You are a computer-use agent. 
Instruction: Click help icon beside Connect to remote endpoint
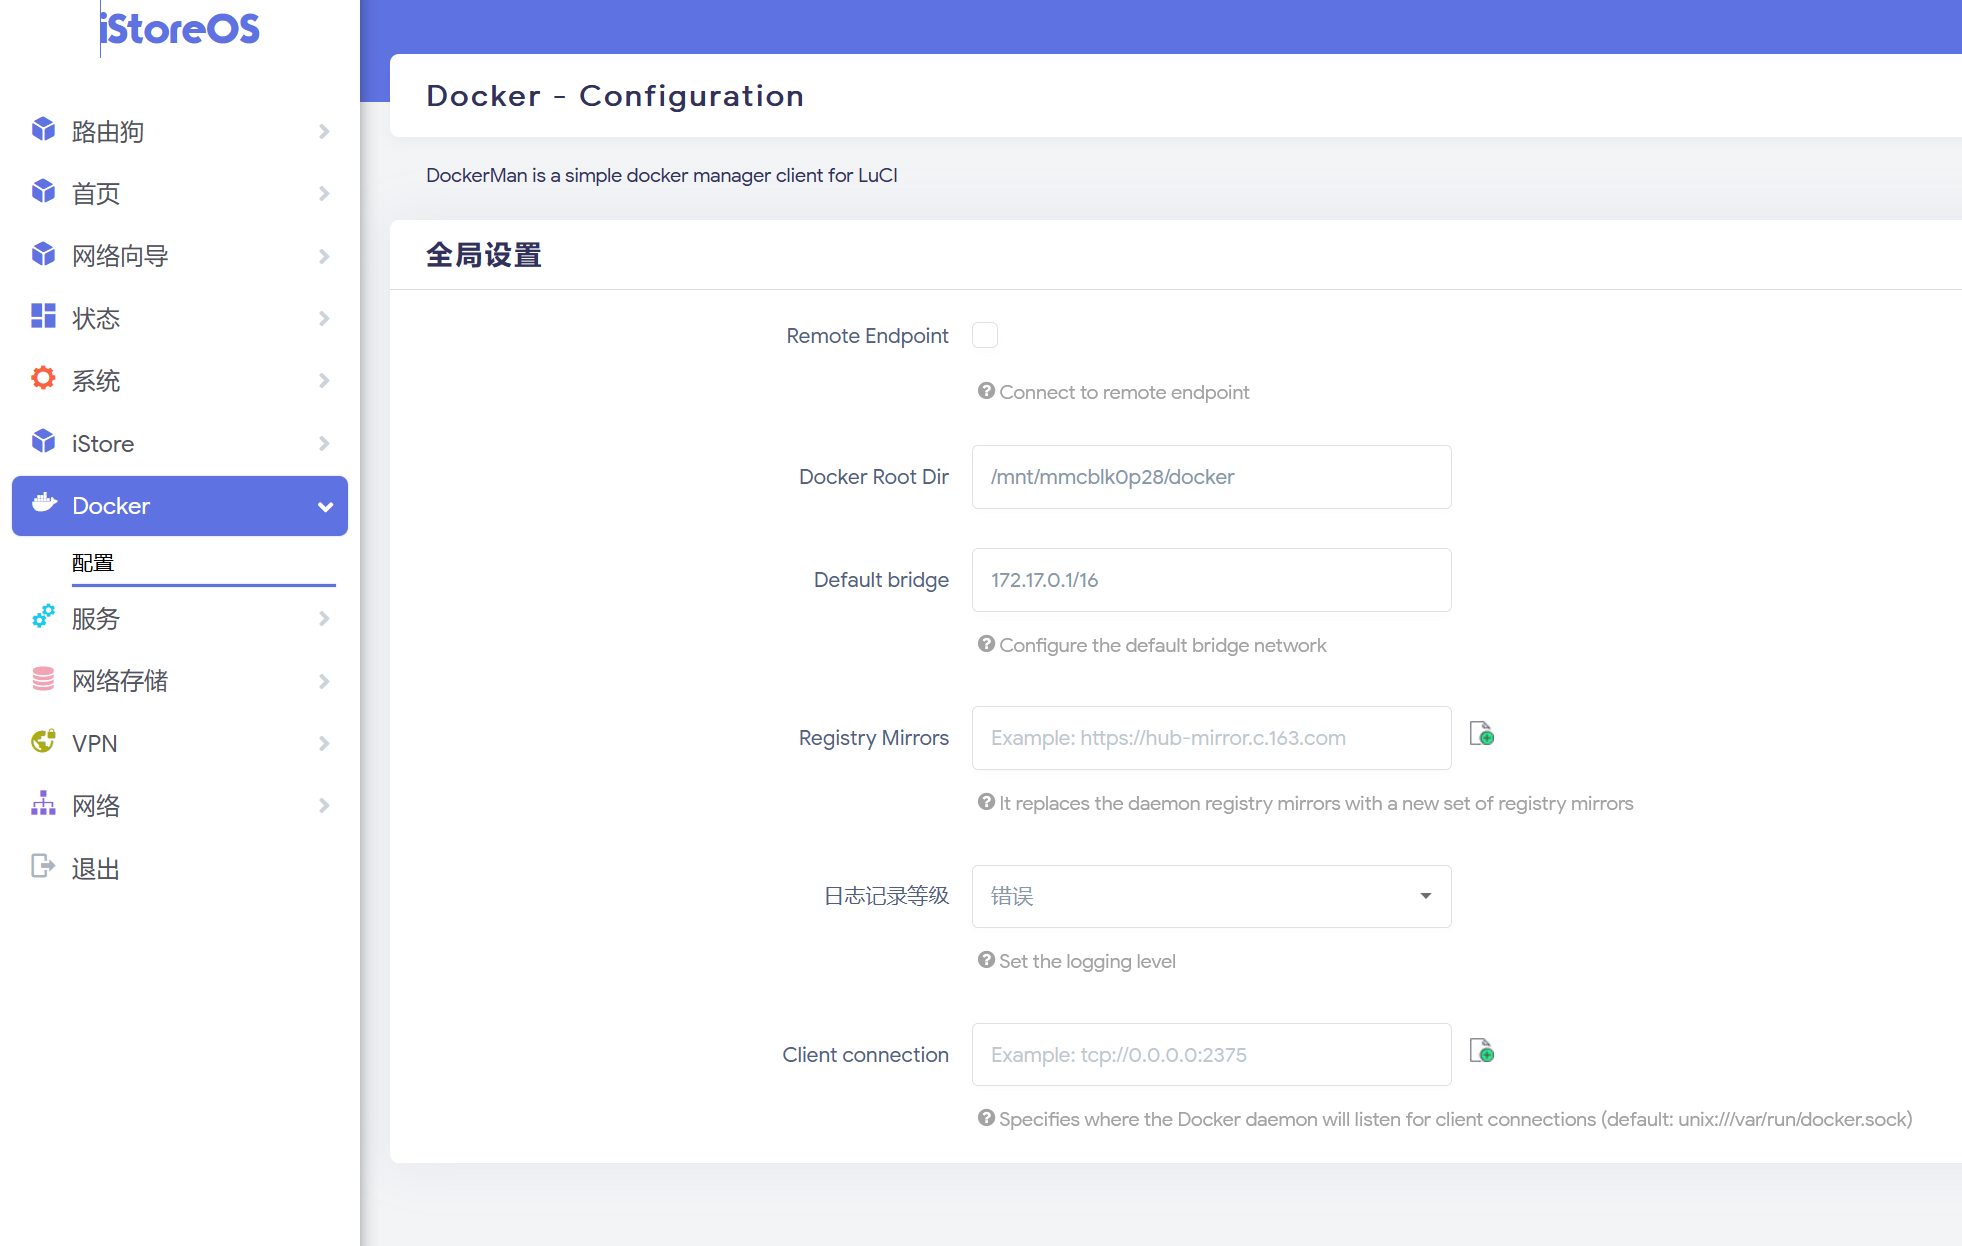tap(986, 391)
